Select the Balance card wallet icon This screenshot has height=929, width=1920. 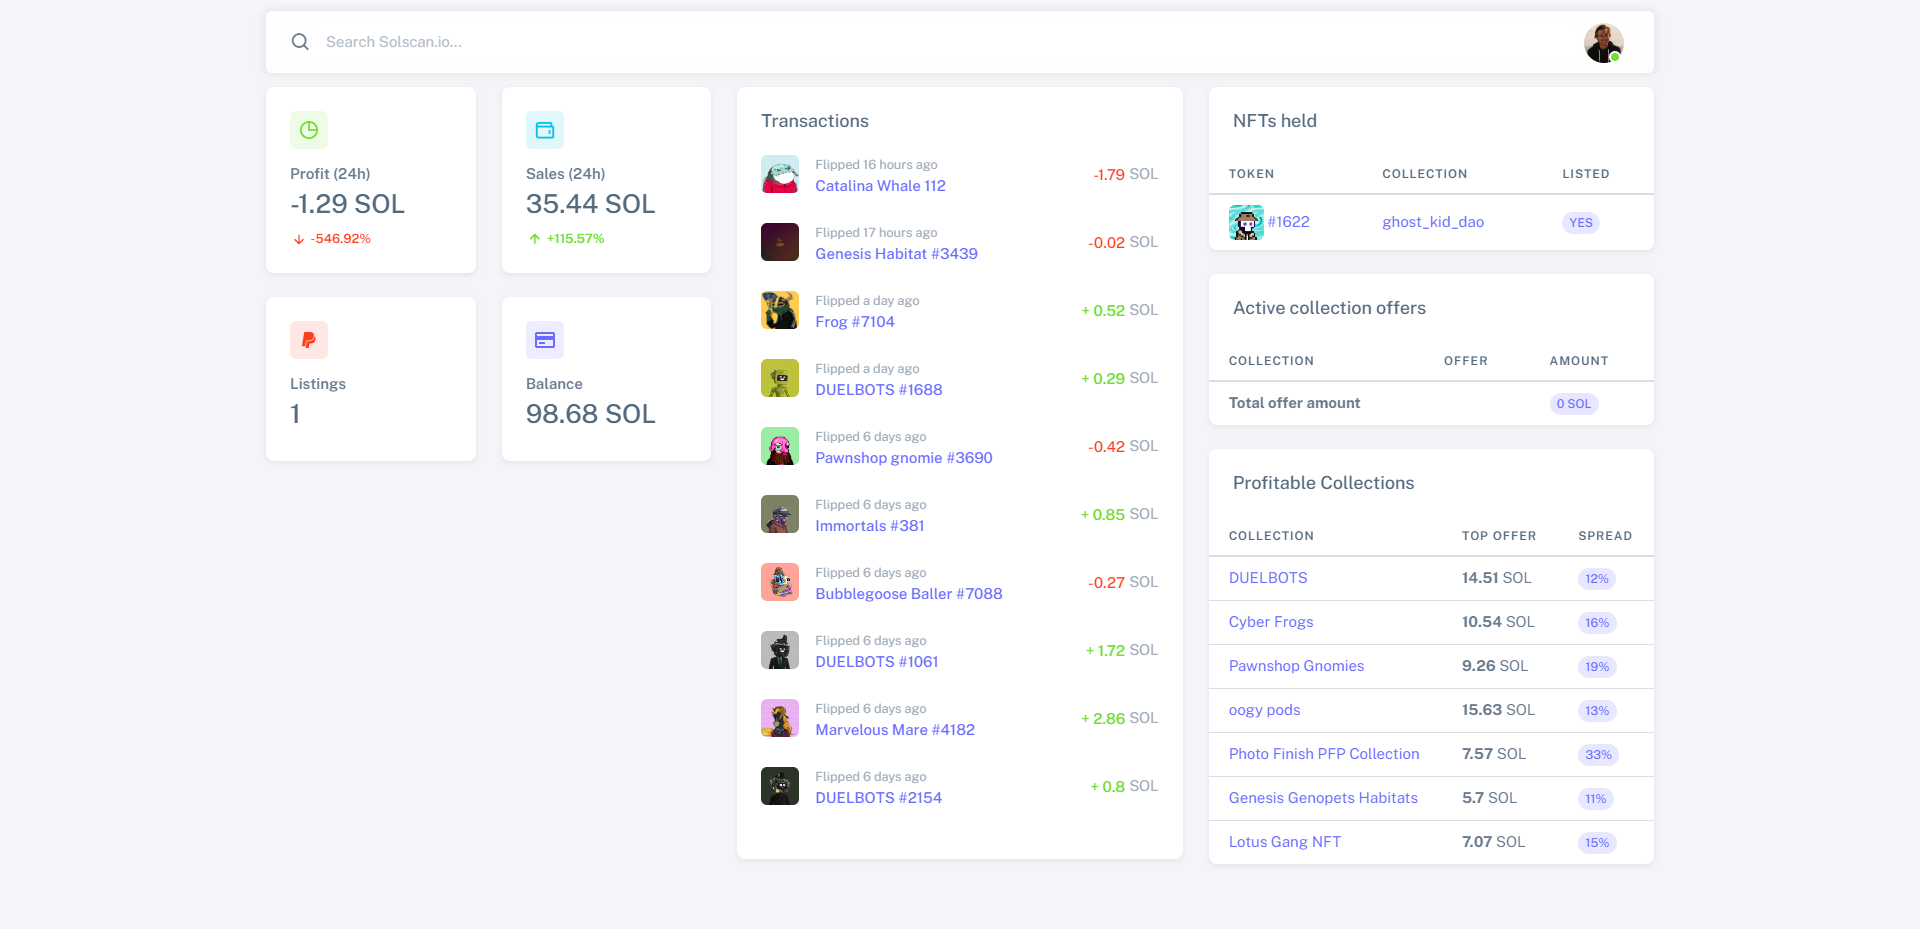pos(545,340)
